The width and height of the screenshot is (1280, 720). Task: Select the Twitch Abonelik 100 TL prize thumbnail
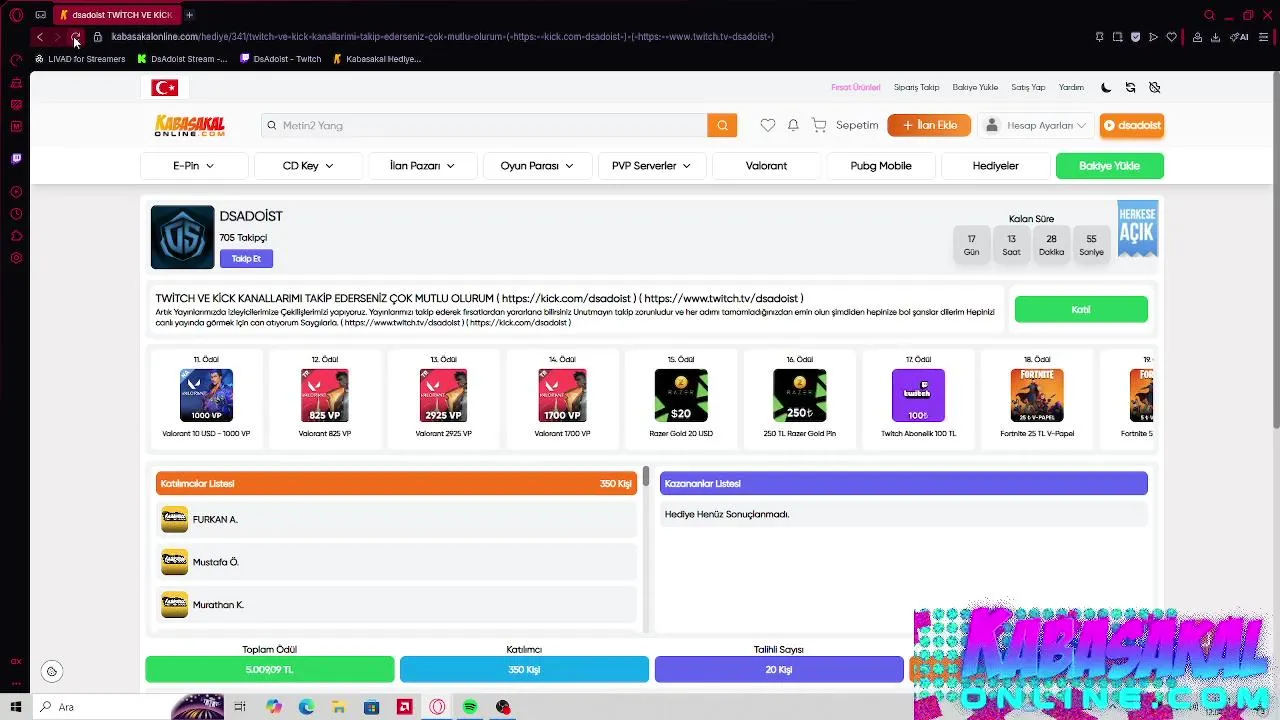click(918, 396)
